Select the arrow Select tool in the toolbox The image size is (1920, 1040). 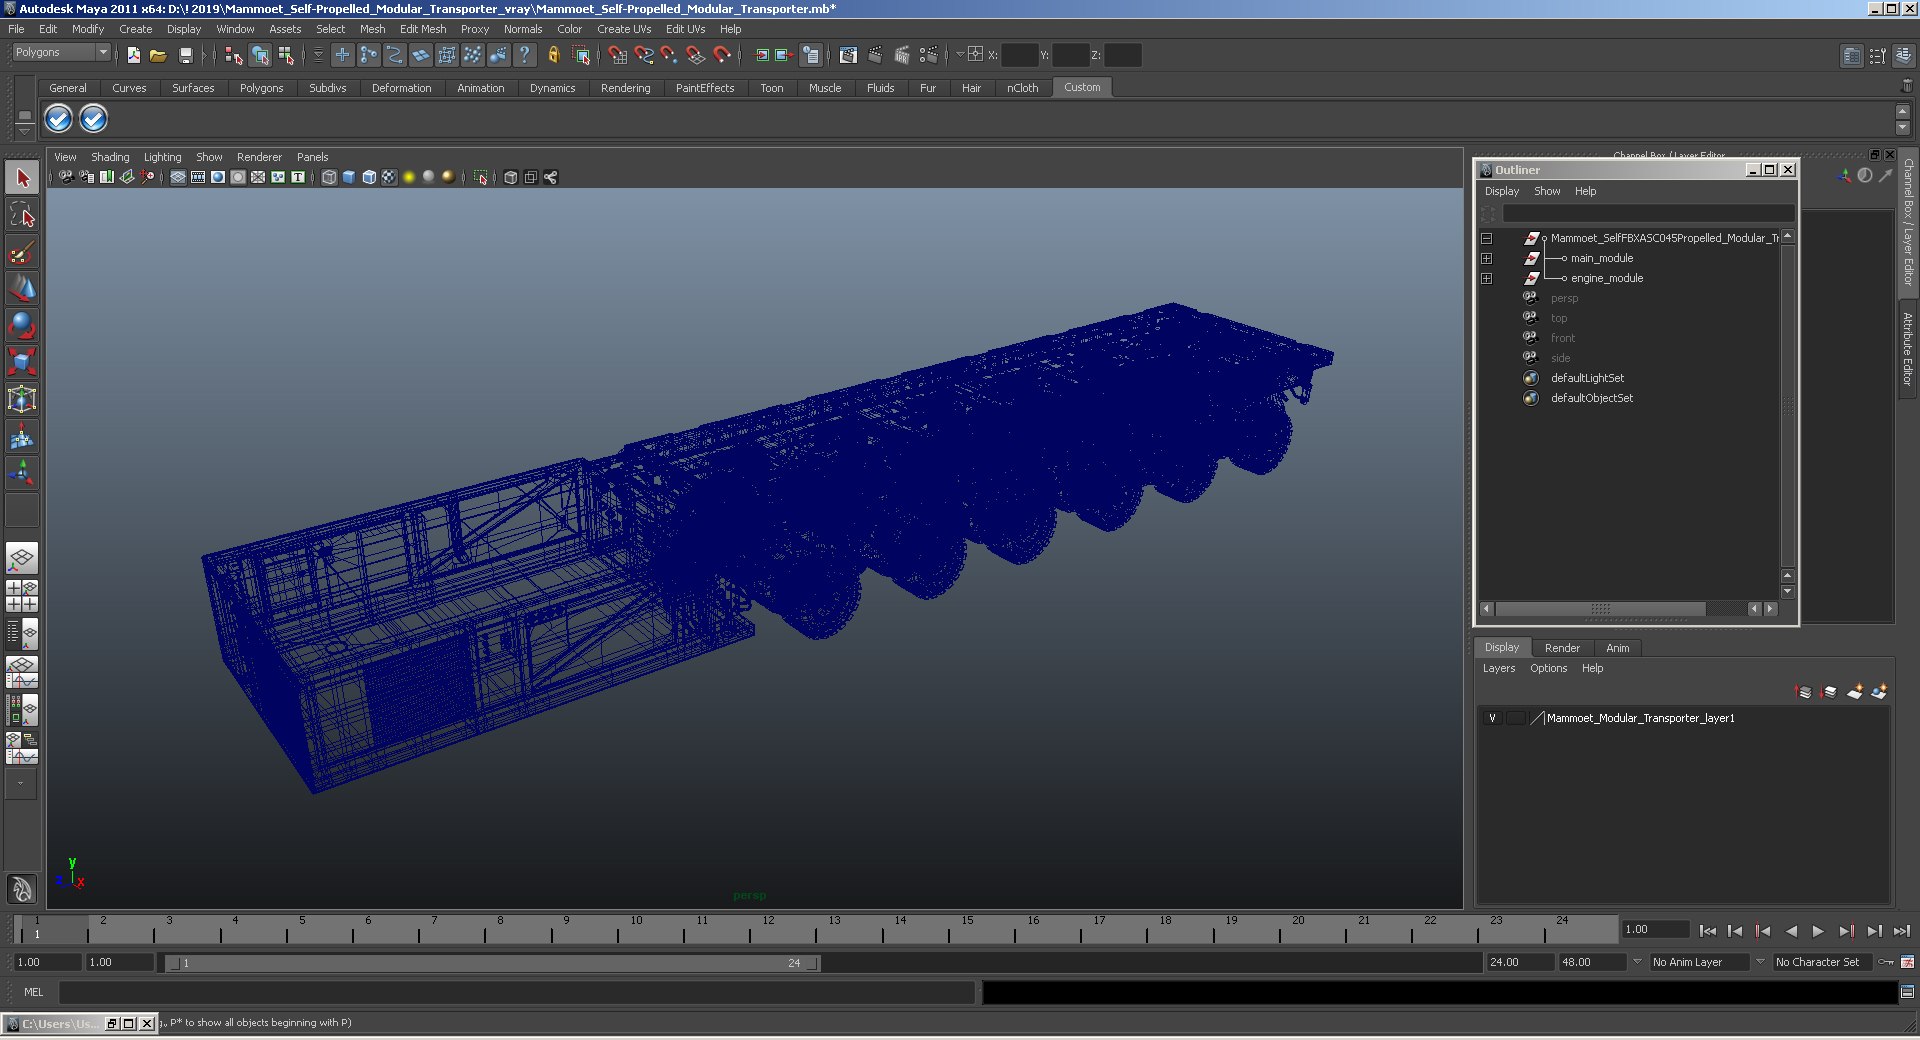click(22, 178)
